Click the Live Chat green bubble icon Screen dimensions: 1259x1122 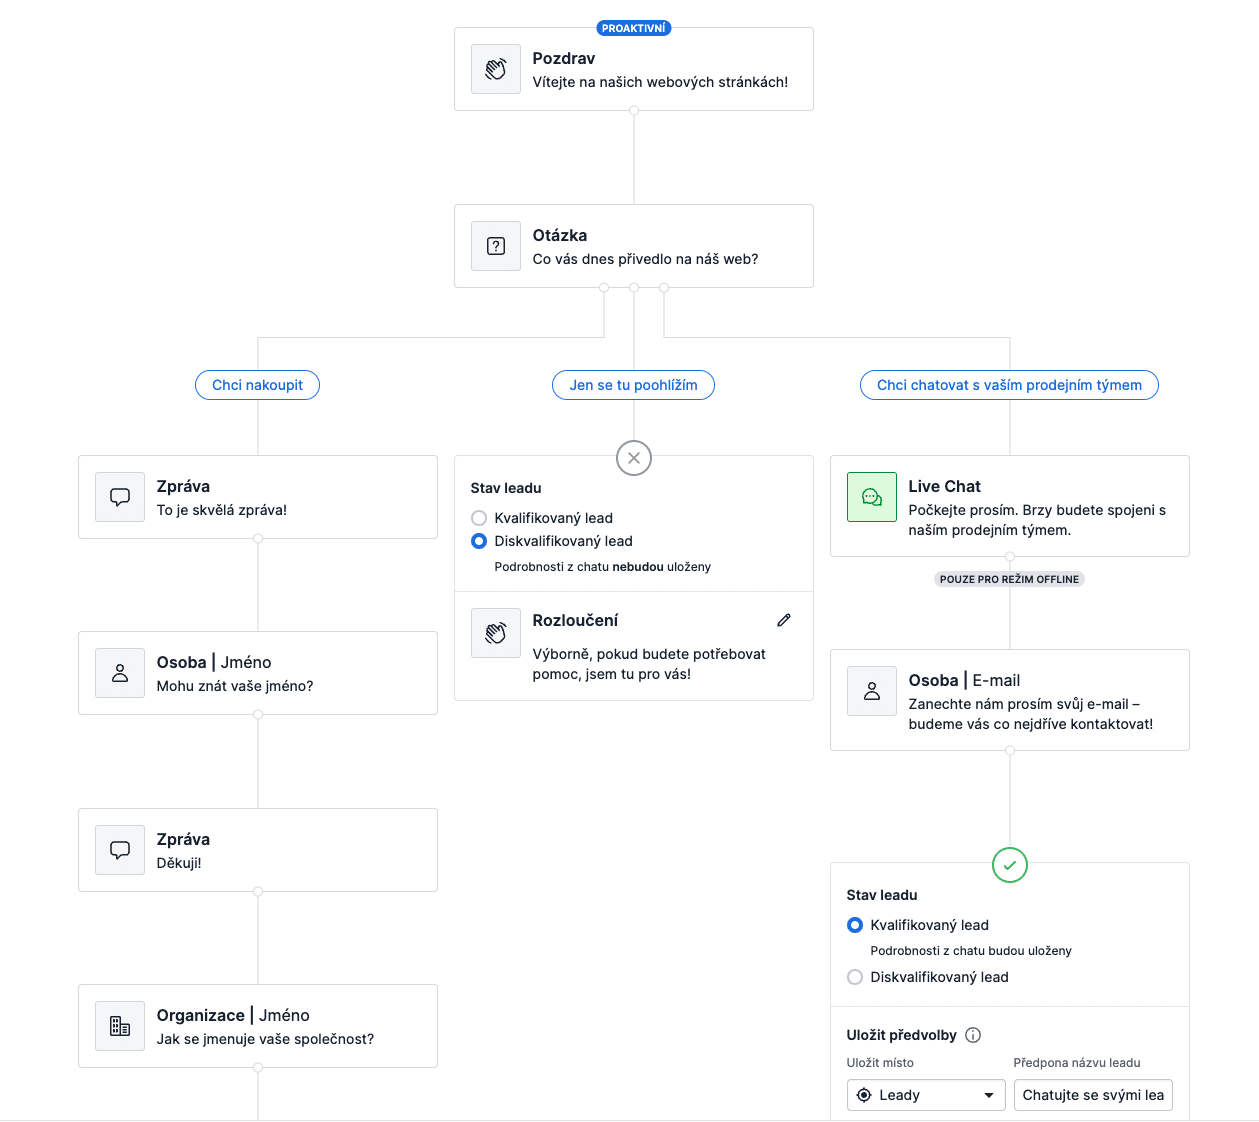pos(872,497)
